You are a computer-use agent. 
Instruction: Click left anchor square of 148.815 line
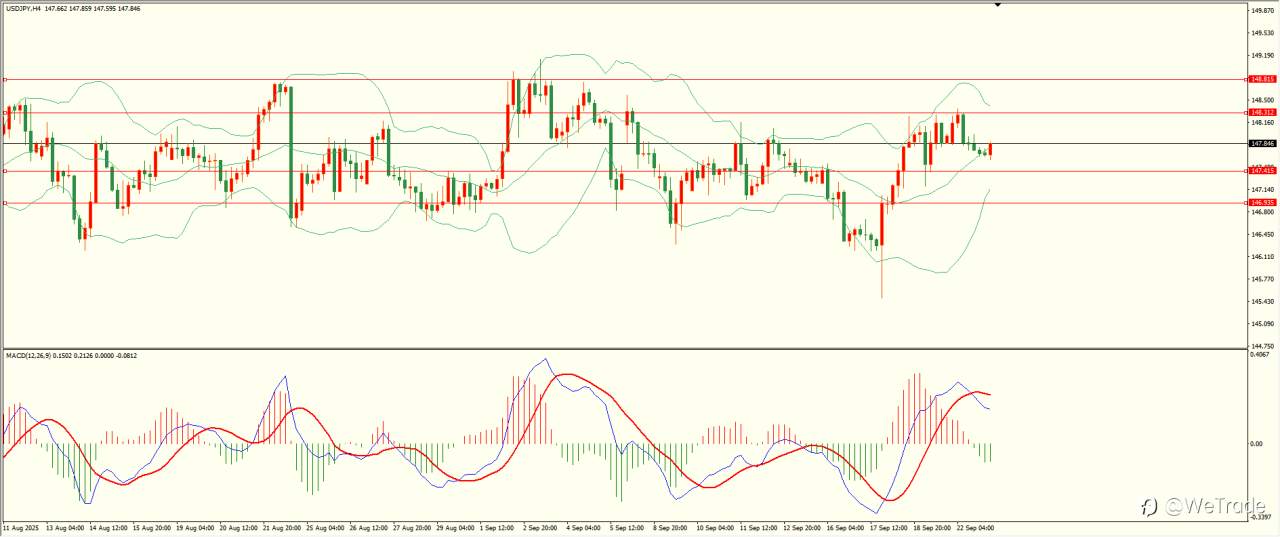(5, 79)
